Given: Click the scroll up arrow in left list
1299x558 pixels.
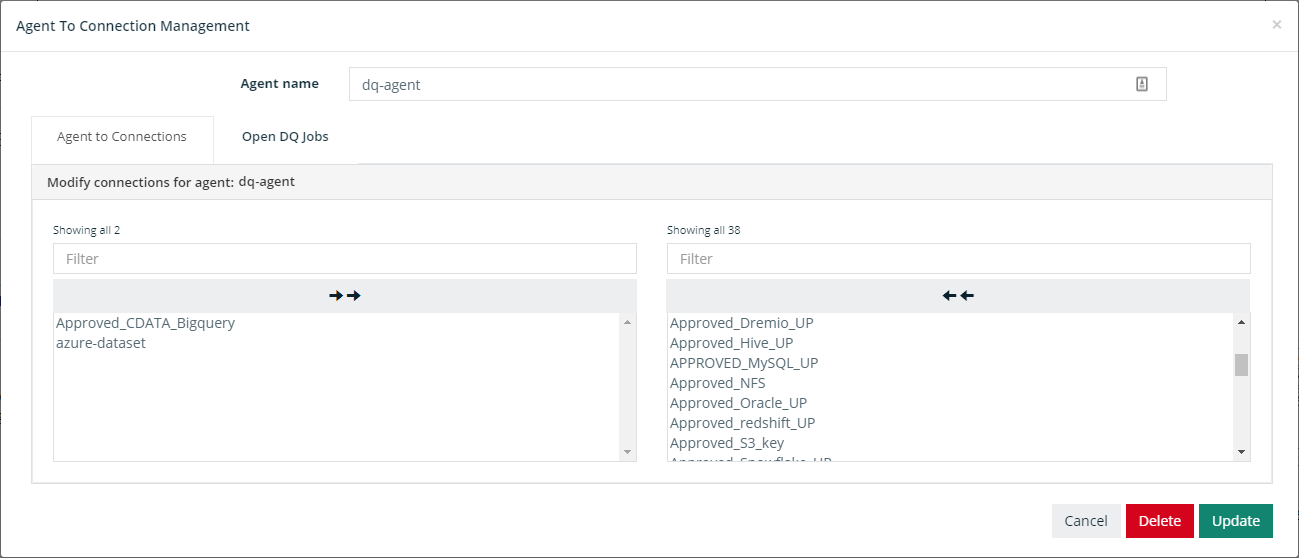Looking at the screenshot, I should tap(627, 322).
